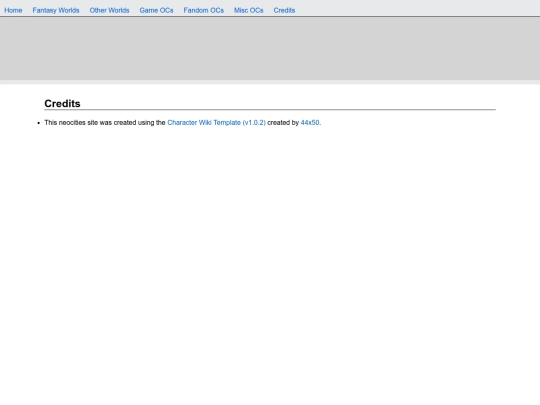Open Misc OCs navigation link
Screen dimensions: 540x405
[x=249, y=10]
